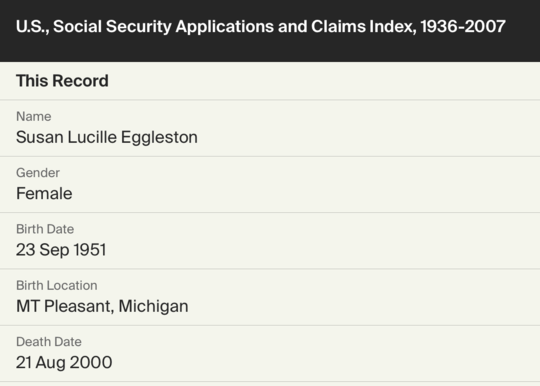This screenshot has width=540, height=386.
Task: Click the Birth Date label
Action: (45, 229)
